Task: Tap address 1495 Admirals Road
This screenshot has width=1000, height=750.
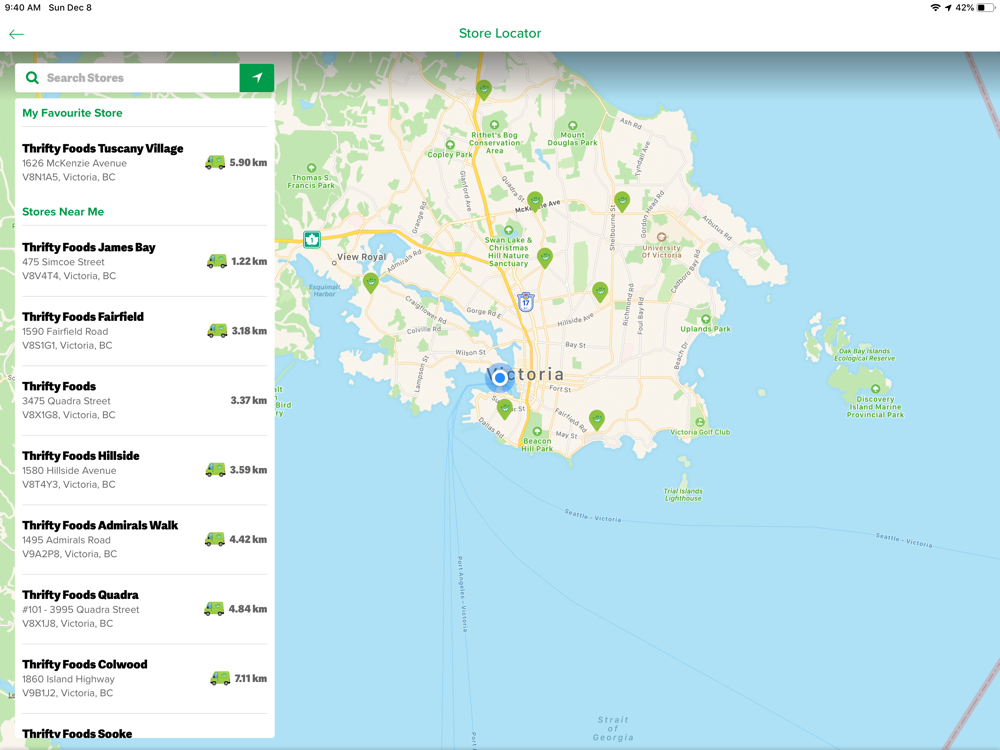Action: [x=66, y=540]
